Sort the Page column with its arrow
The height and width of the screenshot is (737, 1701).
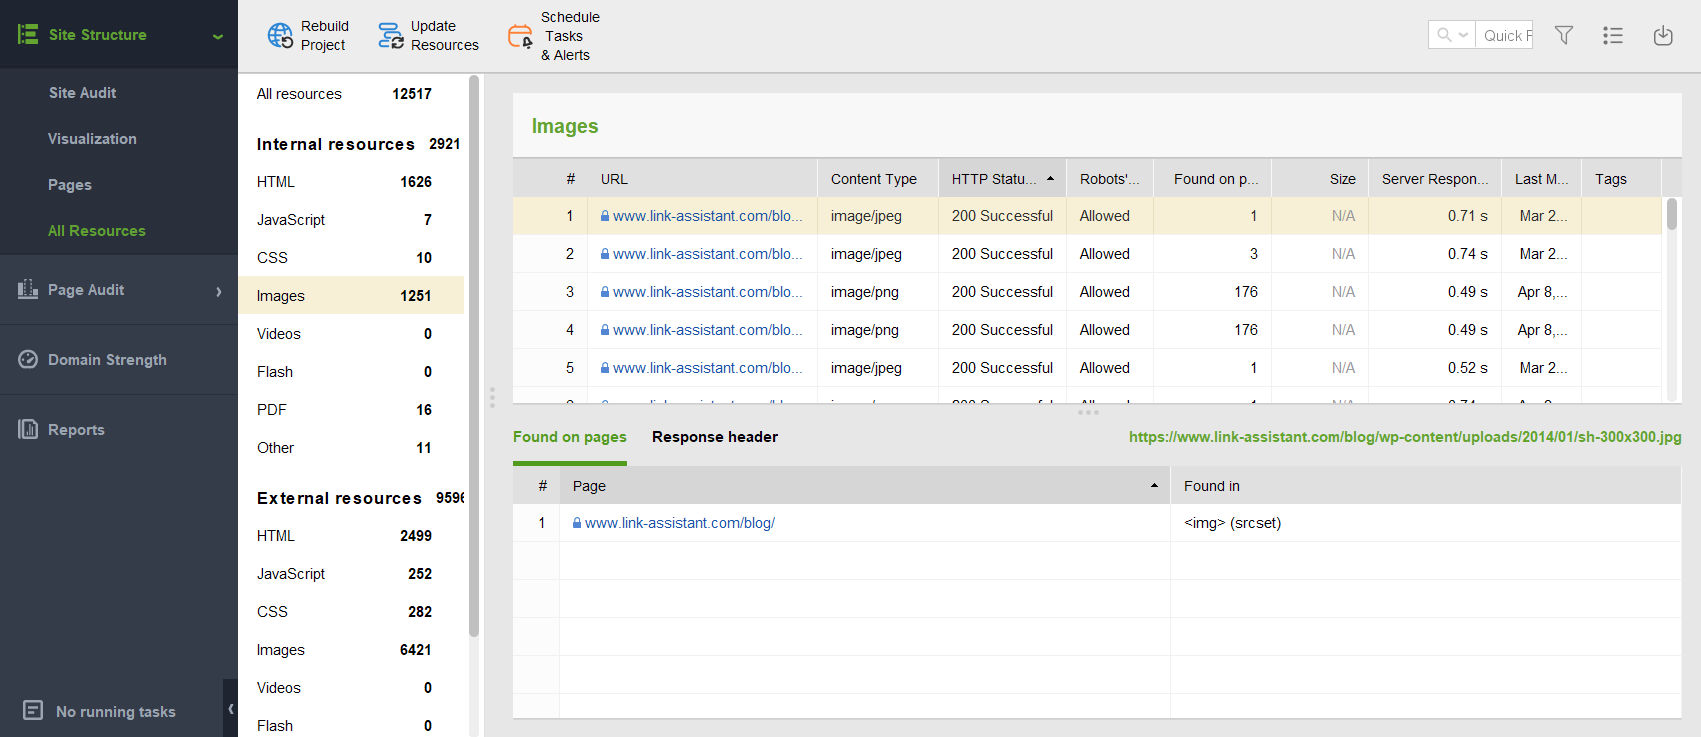coord(1154,486)
